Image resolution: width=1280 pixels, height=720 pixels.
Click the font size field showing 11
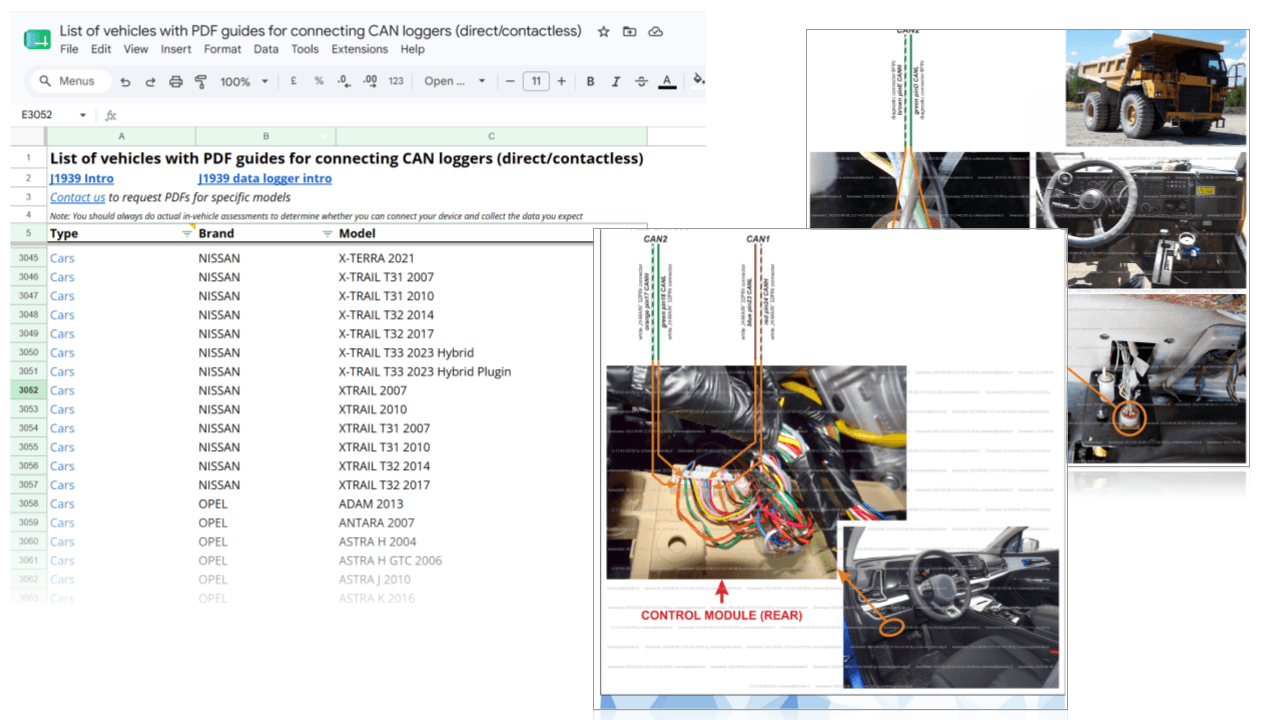pos(536,81)
